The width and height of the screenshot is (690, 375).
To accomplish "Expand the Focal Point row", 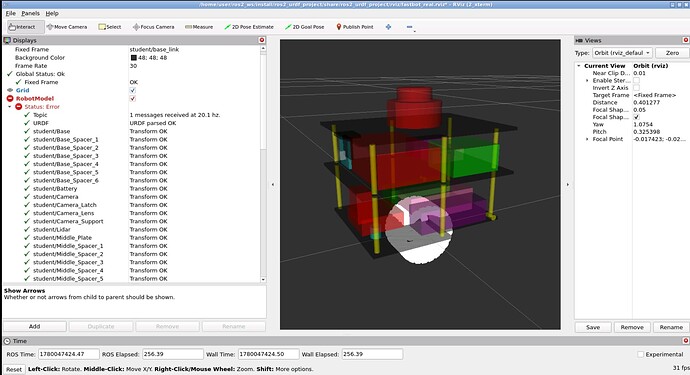I will pos(587,139).
